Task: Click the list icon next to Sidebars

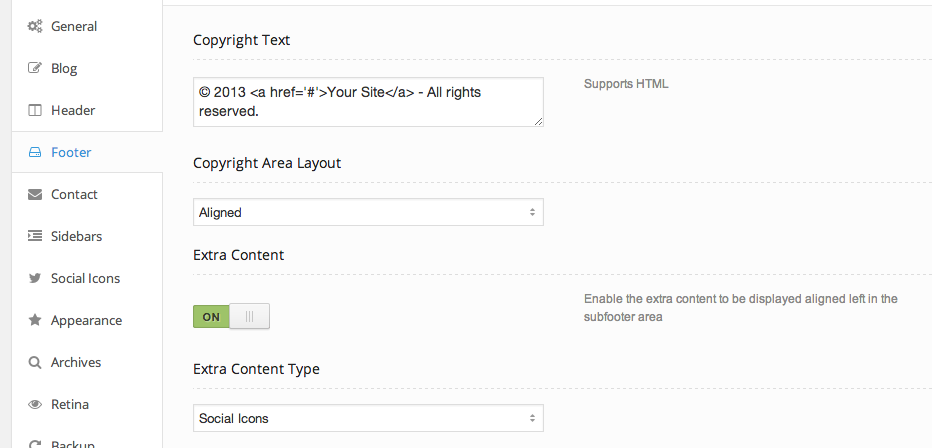Action: coord(35,237)
